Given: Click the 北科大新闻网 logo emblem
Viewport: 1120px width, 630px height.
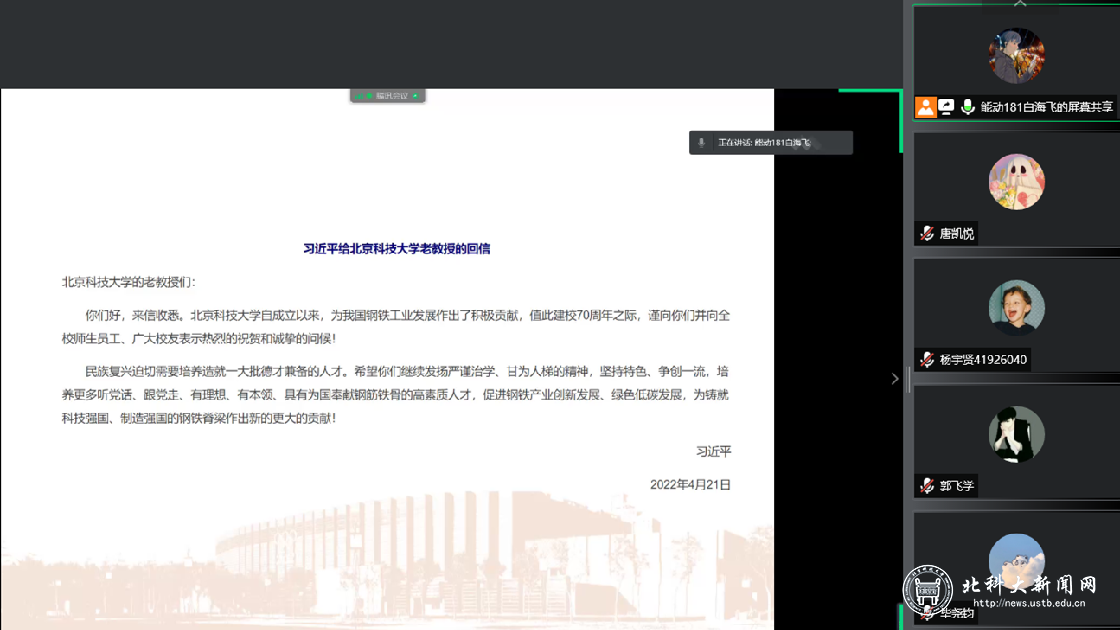Looking at the screenshot, I should pos(927,590).
